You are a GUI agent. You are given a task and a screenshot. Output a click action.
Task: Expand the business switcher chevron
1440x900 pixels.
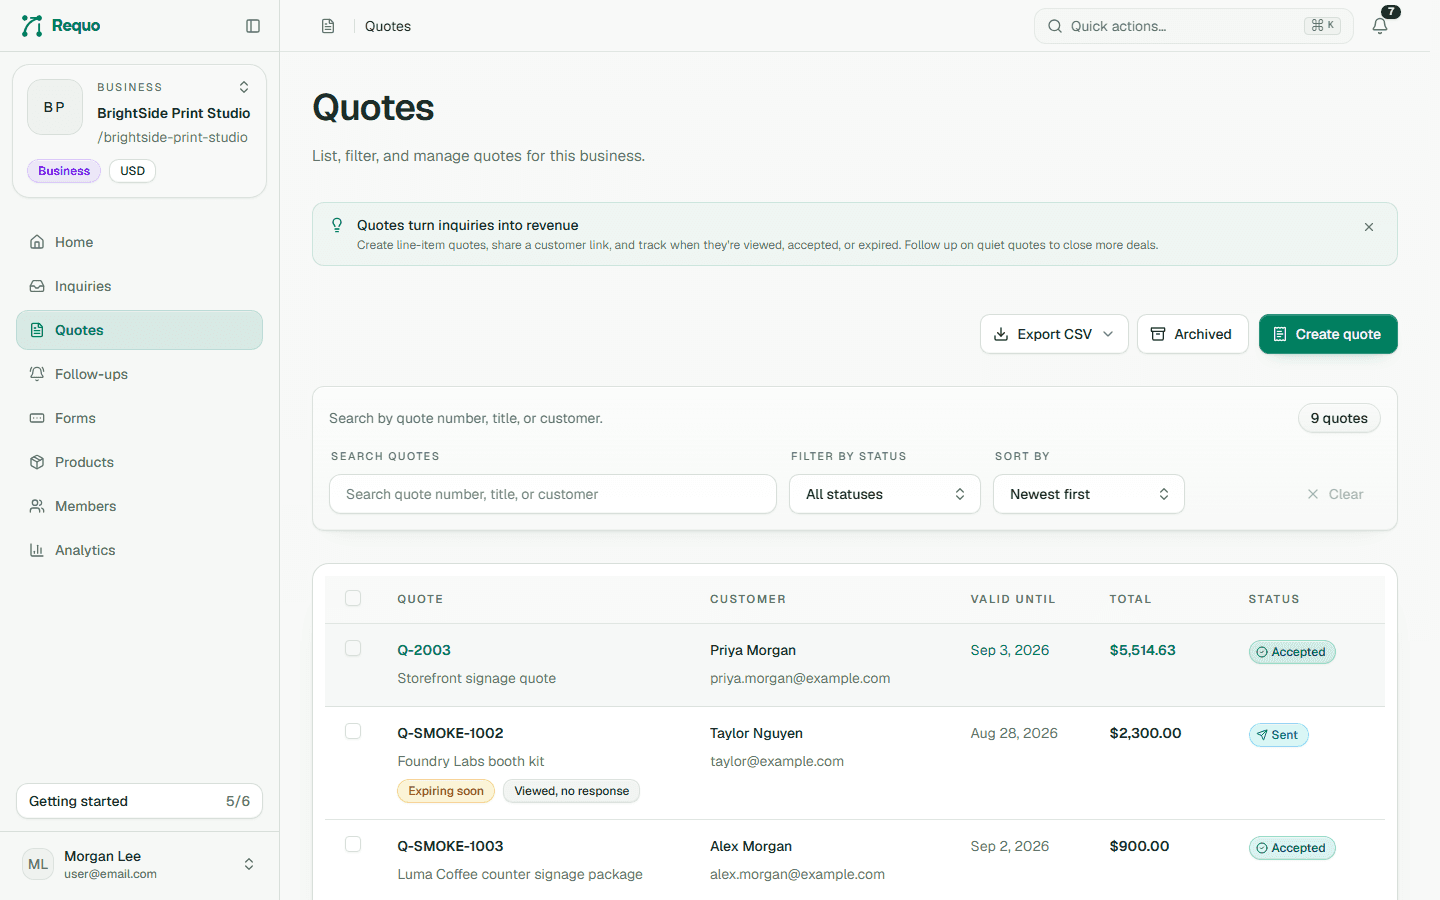point(244,87)
